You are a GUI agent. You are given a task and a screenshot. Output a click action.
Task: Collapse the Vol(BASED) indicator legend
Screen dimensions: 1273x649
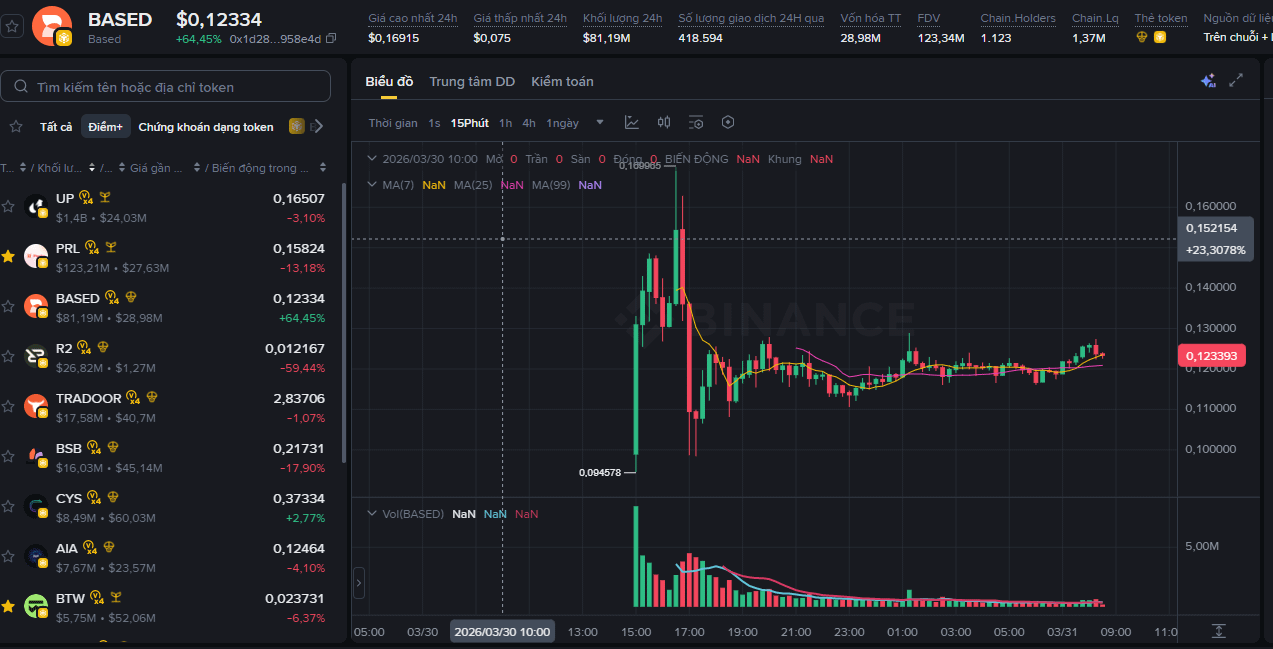(x=372, y=513)
